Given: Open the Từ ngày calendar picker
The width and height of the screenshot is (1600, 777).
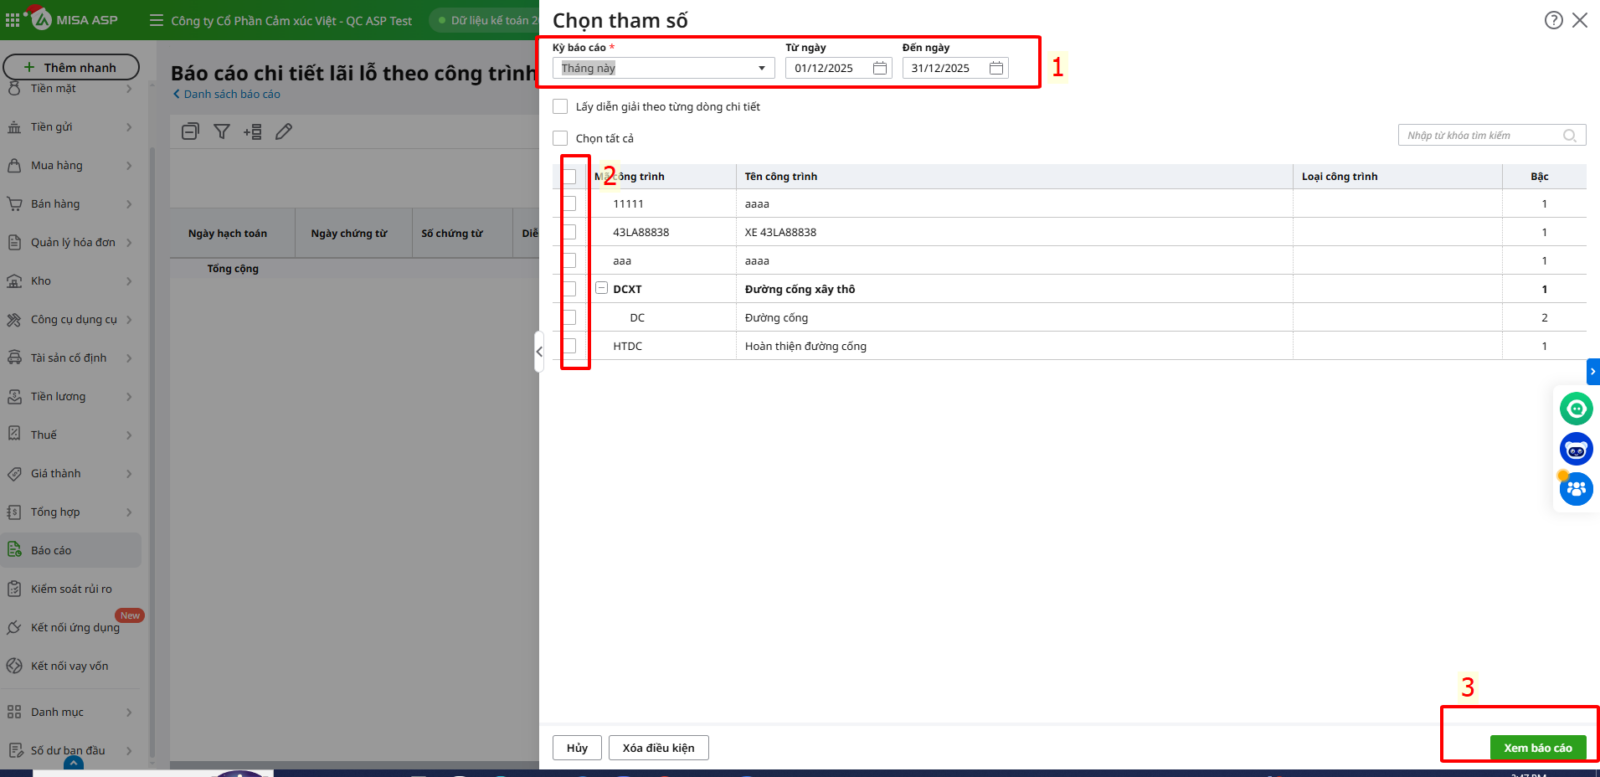Looking at the screenshot, I should [880, 68].
